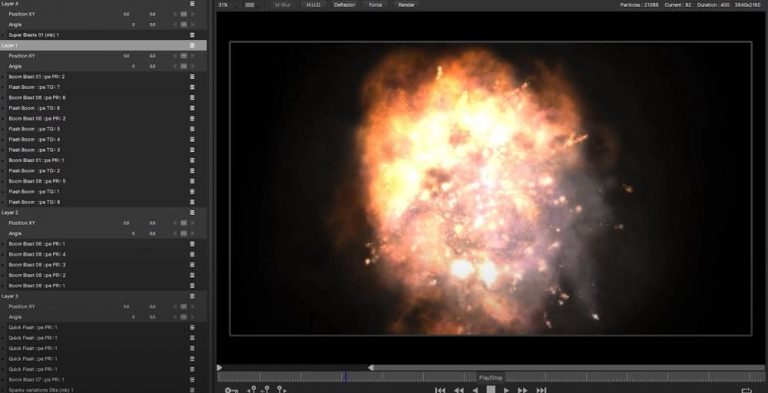Select Boom Blast PR: 3 emitter in Layer 2
768x393 pixels.
point(103,265)
